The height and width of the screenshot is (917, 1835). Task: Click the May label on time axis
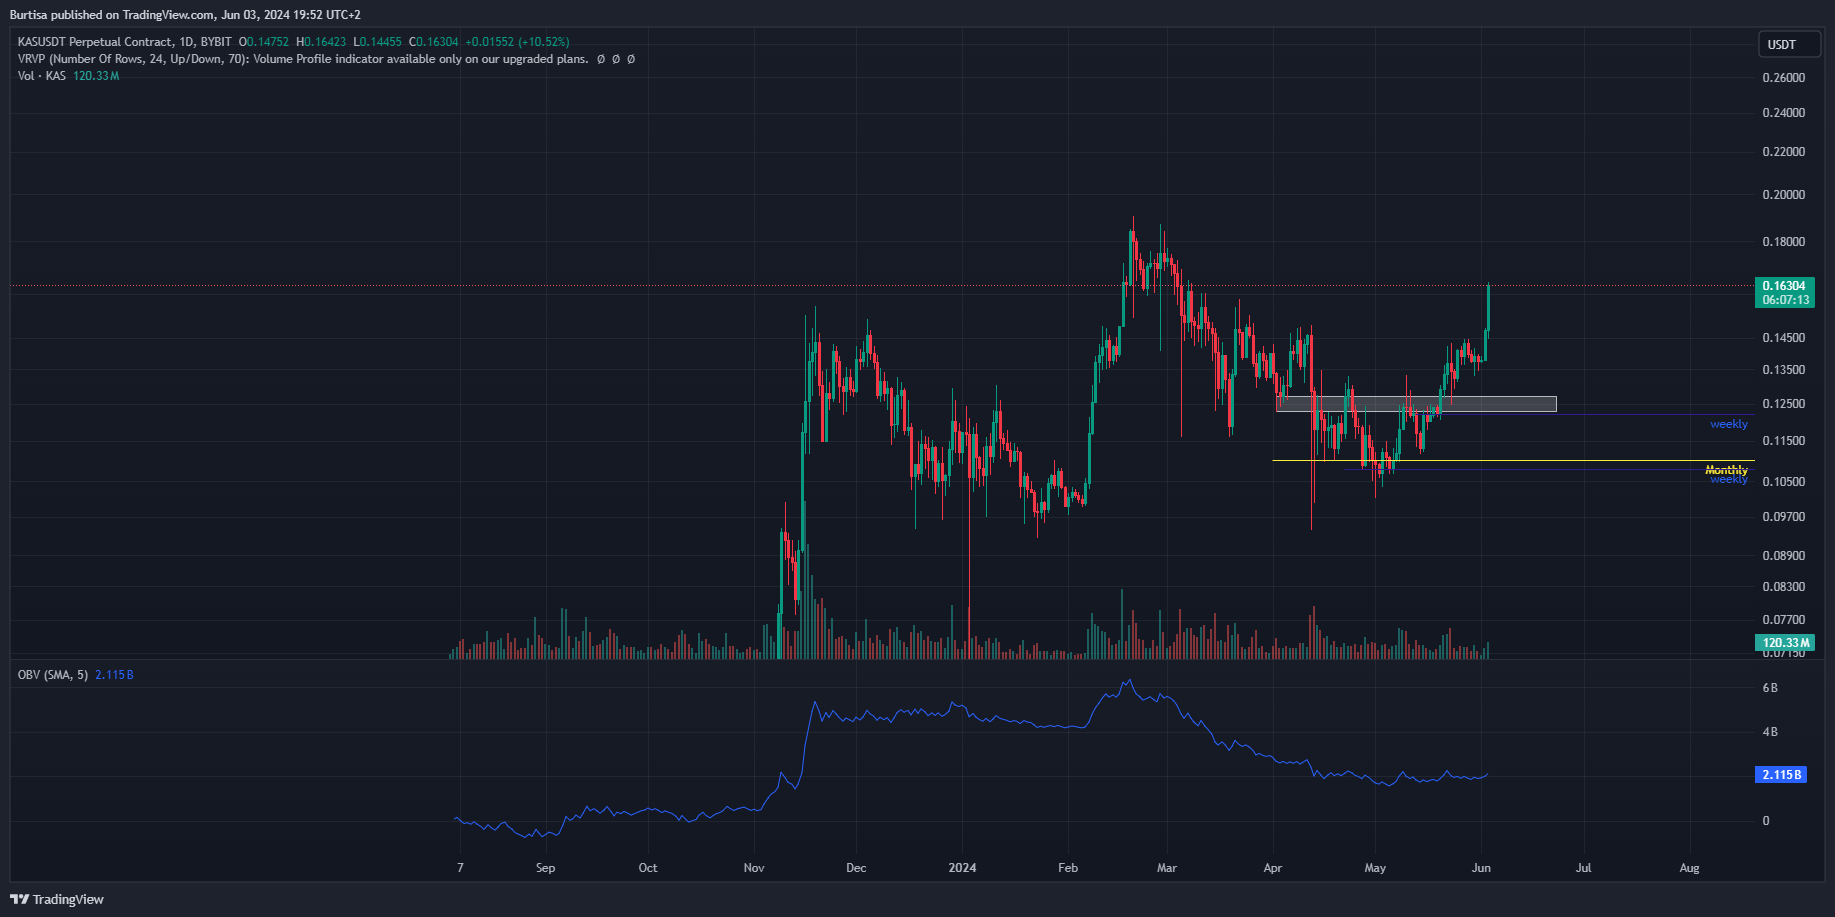click(1375, 868)
